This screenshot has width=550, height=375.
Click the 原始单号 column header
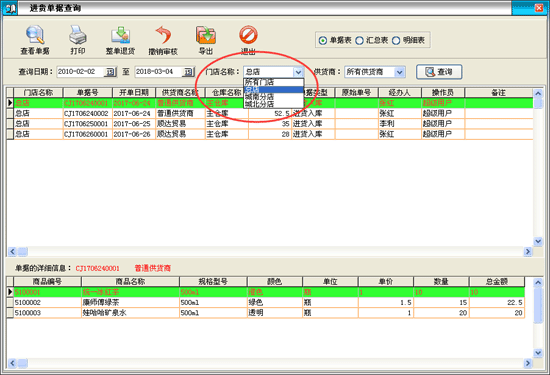tap(356, 93)
